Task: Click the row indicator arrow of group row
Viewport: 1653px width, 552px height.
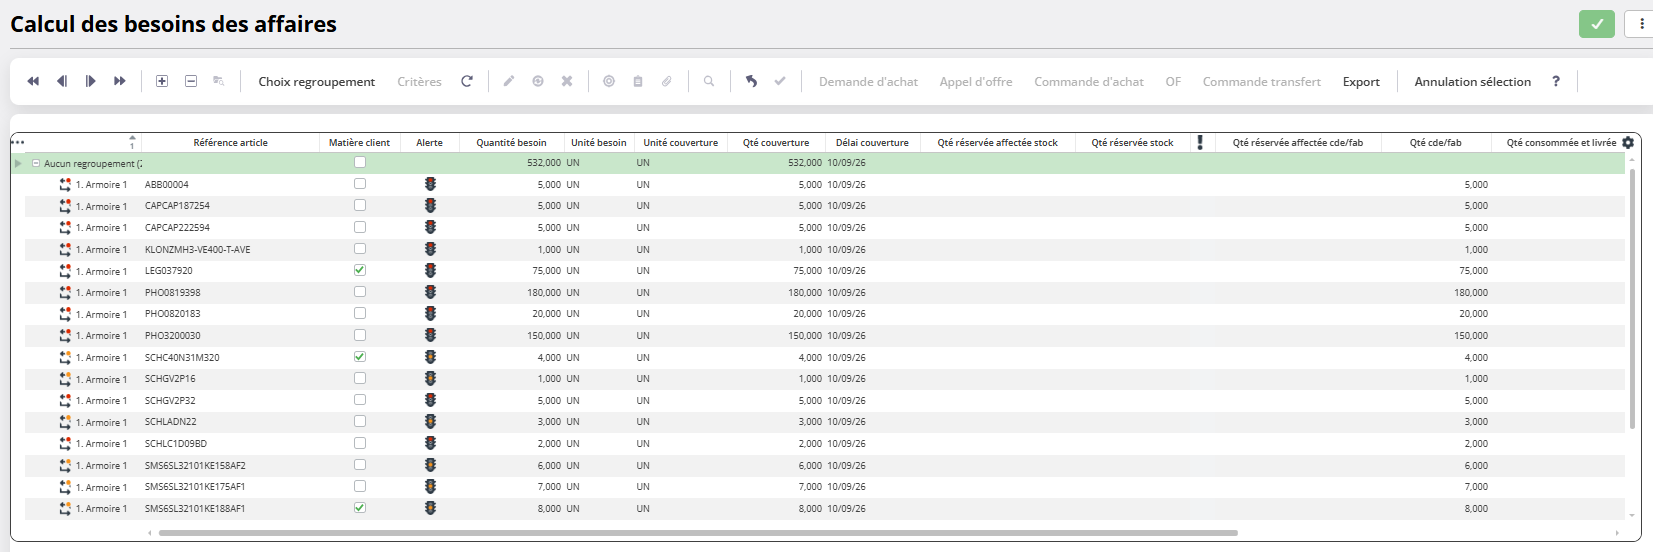Action: tap(18, 163)
